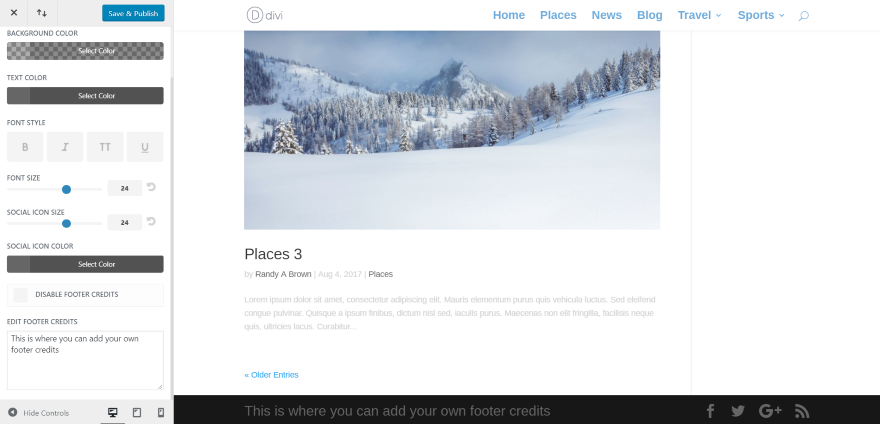Viewport: 880px width, 424px height.
Task: Reset the social icon size value
Action: click(x=151, y=221)
